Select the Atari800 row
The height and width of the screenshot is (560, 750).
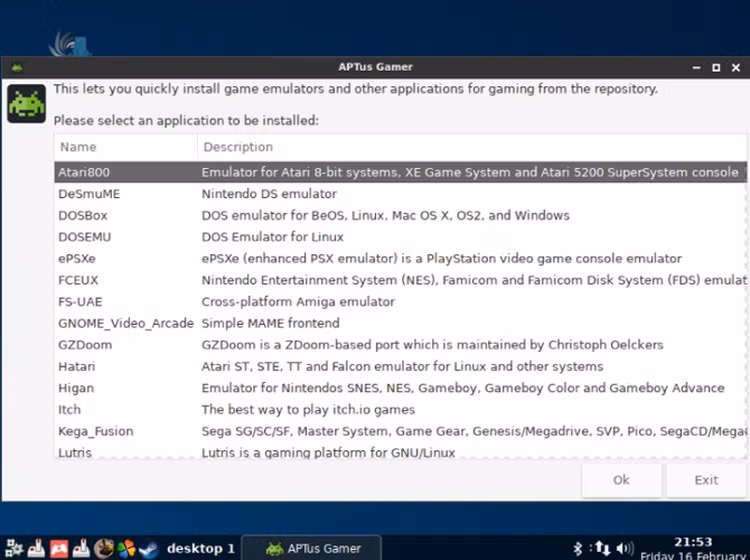click(400, 172)
